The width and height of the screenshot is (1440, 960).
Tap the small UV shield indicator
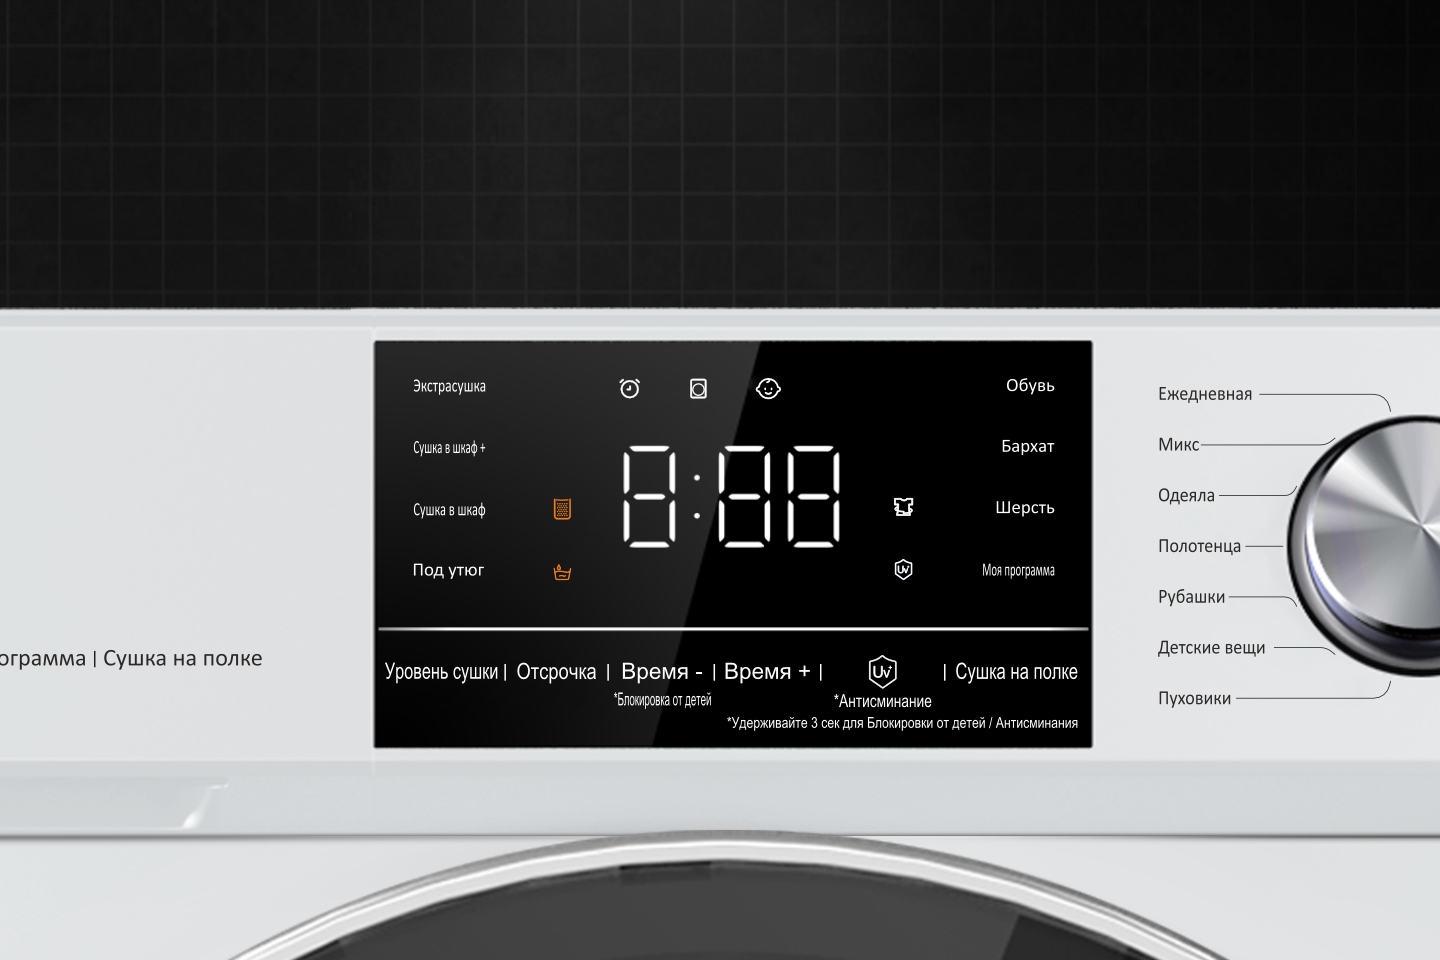(x=903, y=570)
